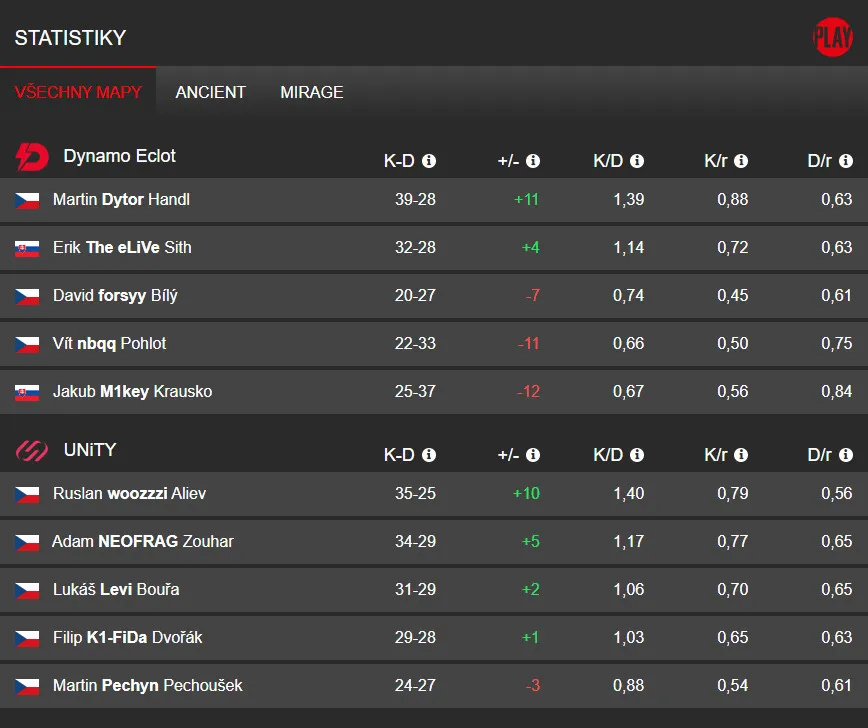Switch to the MIRAGE map tab
The image size is (868, 728).
tap(311, 92)
